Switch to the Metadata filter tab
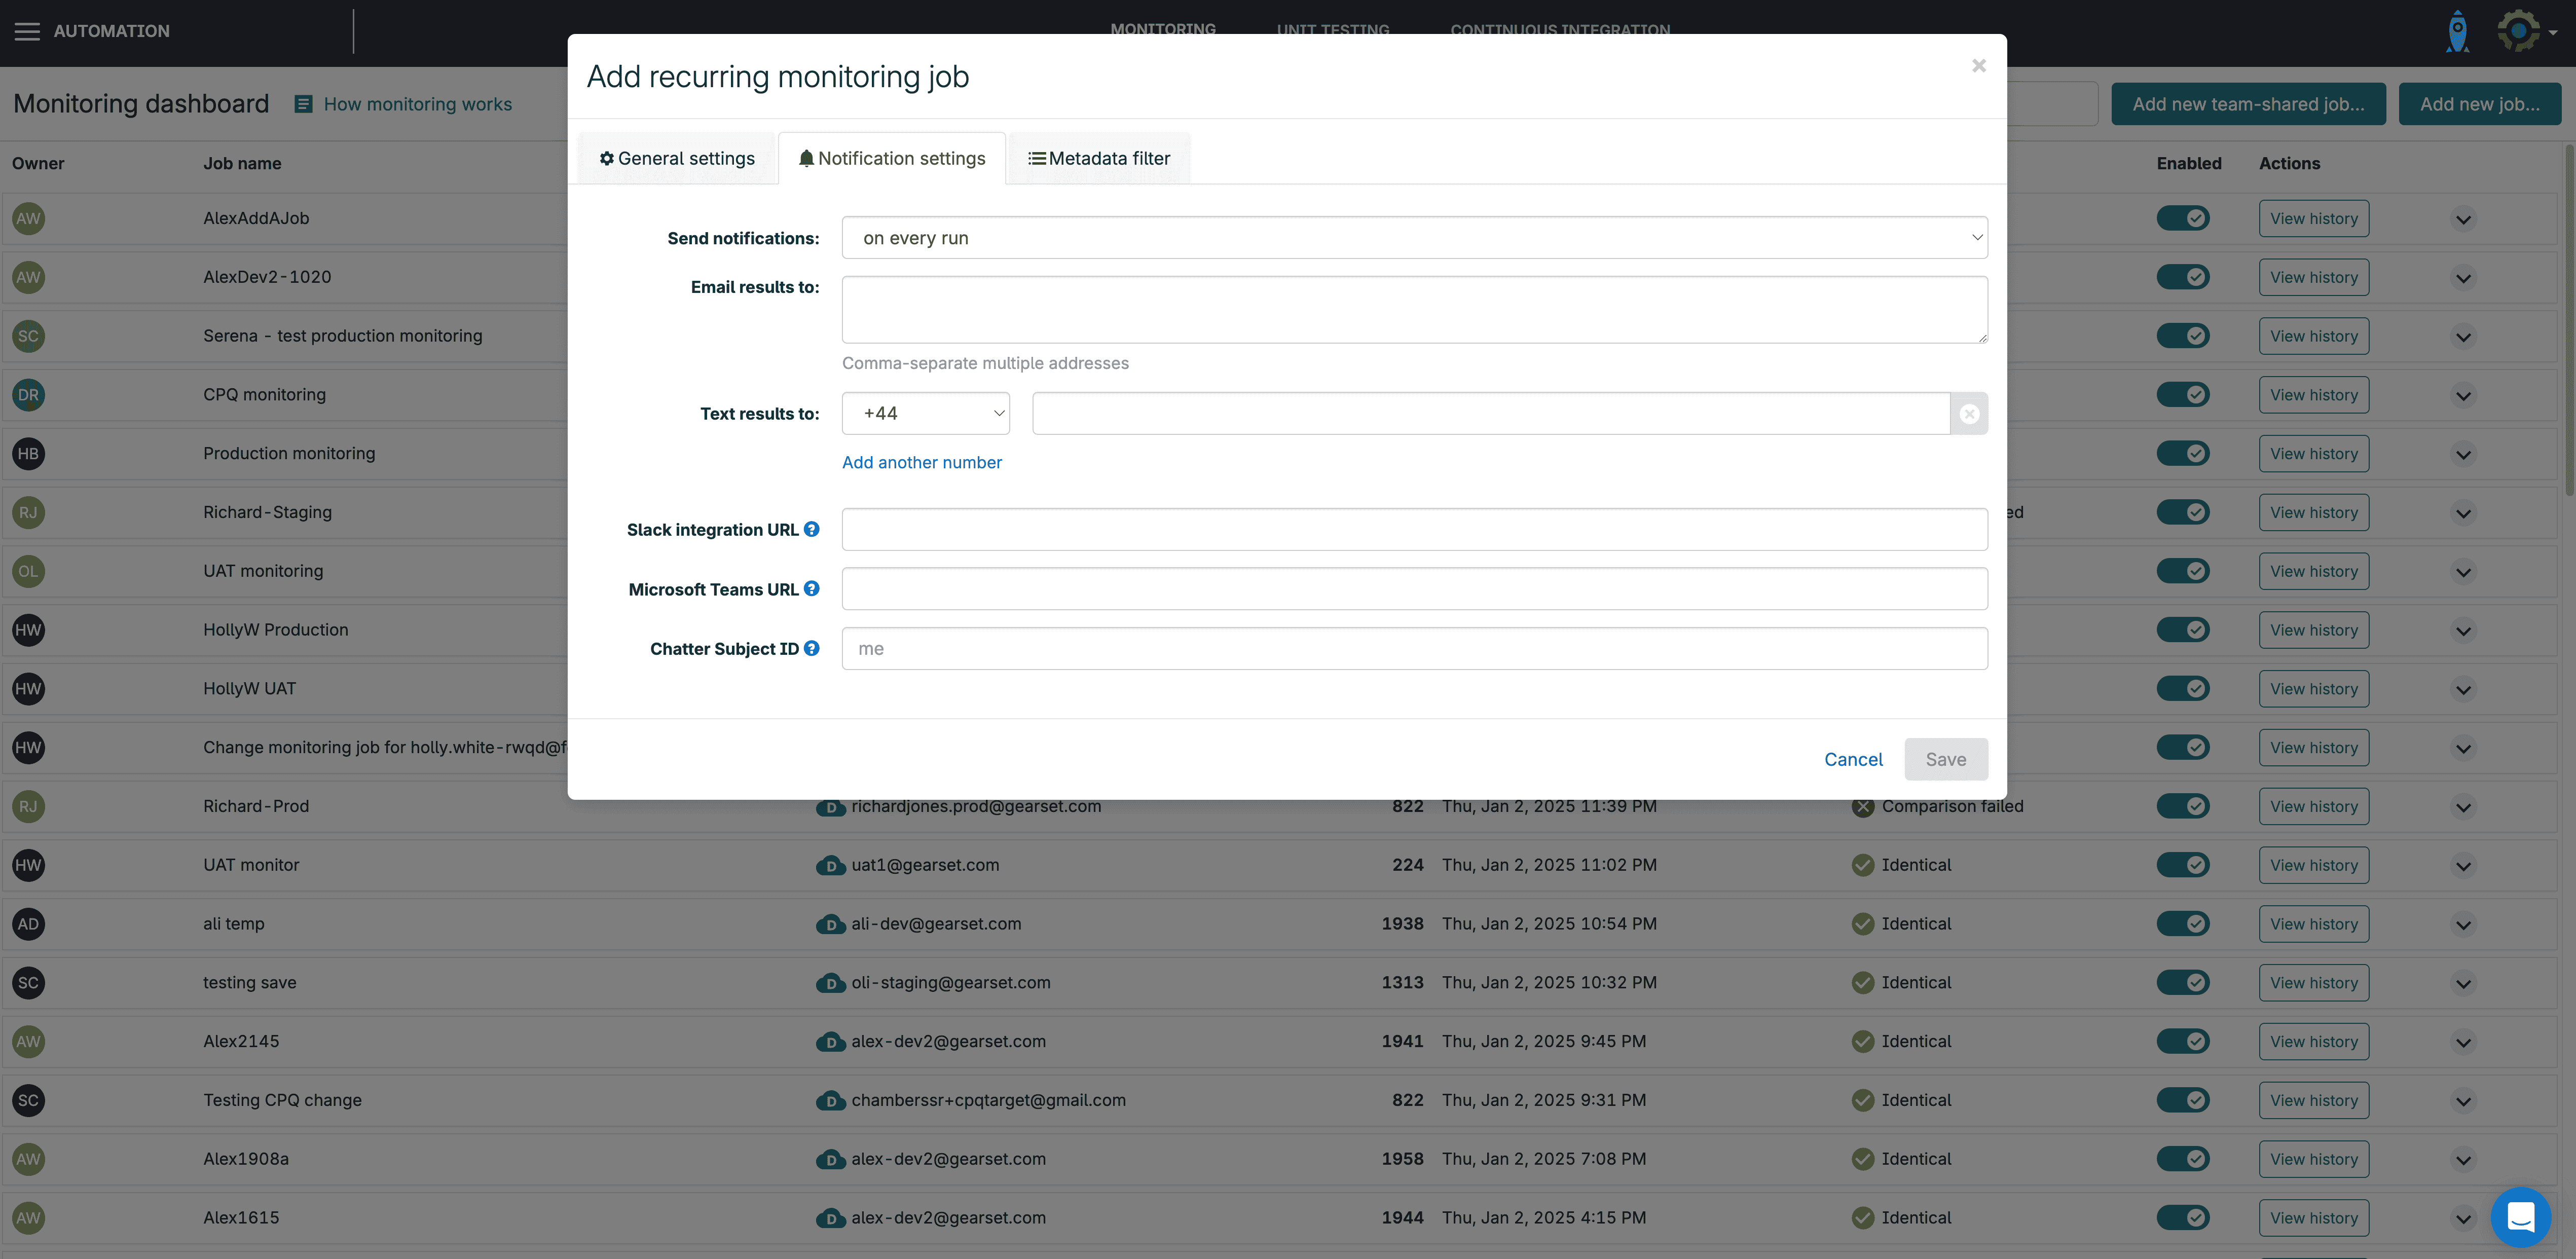Image resolution: width=2576 pixels, height=1259 pixels. 1099,158
